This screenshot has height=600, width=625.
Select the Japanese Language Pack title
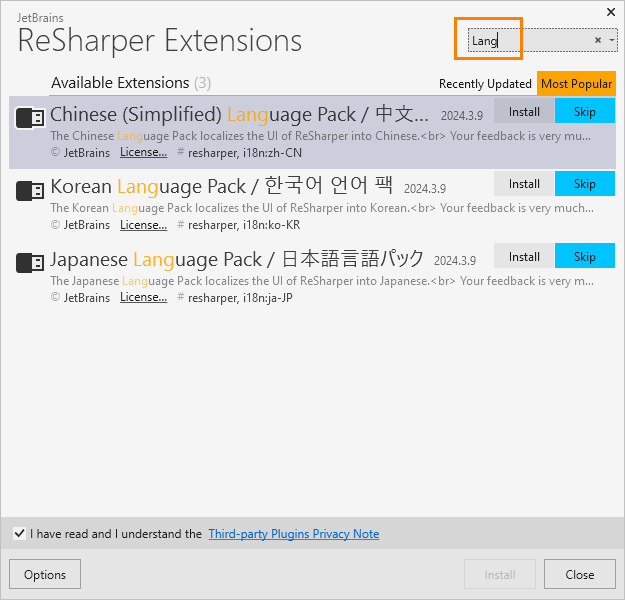pyautogui.click(x=237, y=259)
